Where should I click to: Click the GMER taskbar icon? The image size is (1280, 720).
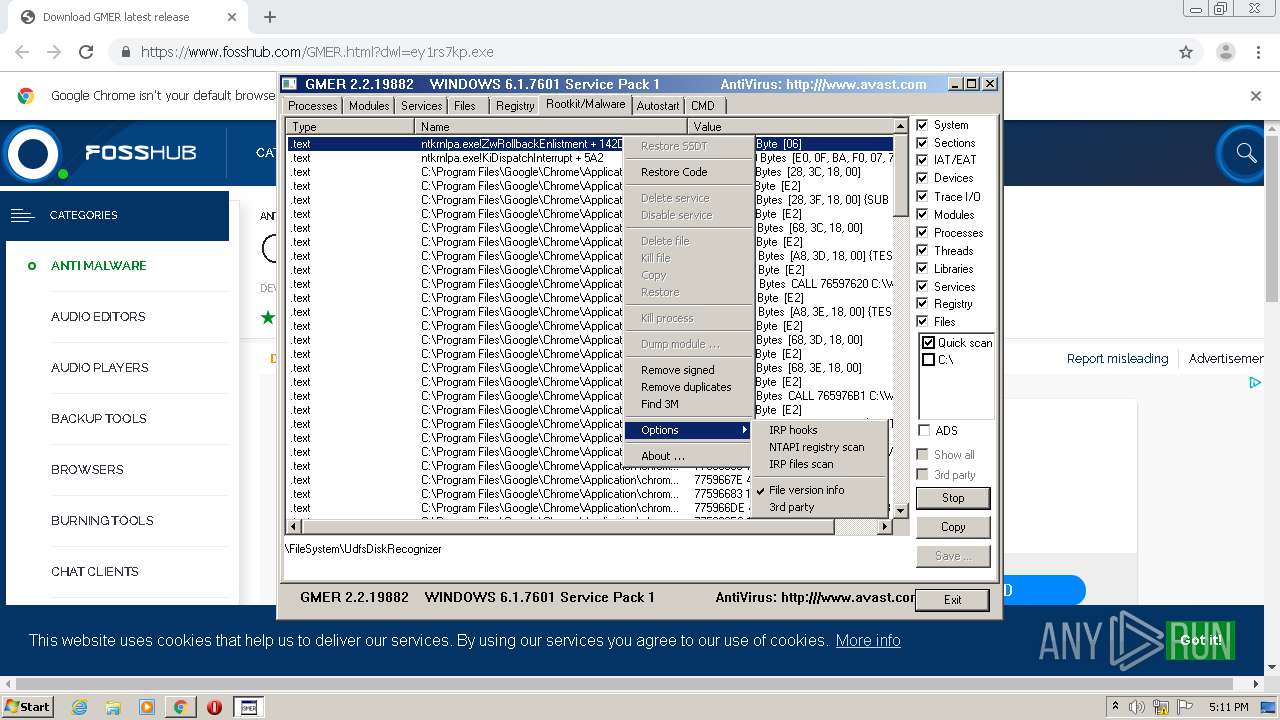point(248,707)
